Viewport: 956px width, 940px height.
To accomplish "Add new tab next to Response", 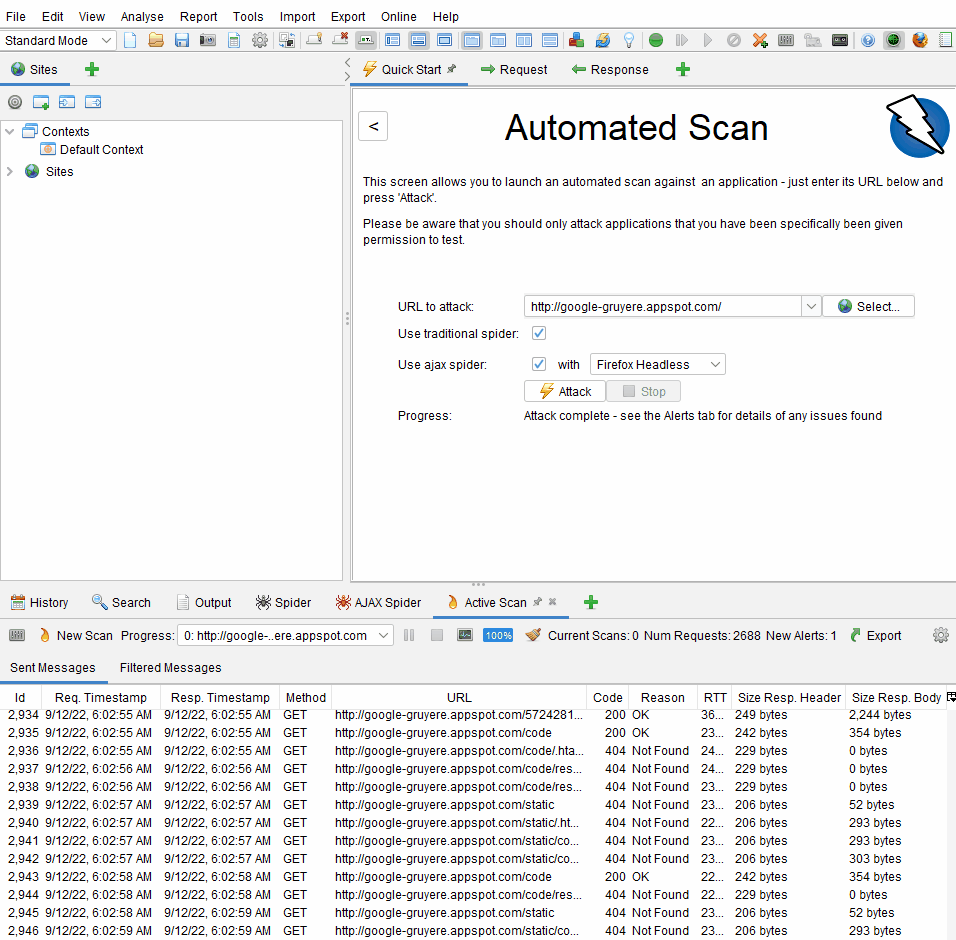I will pos(683,69).
